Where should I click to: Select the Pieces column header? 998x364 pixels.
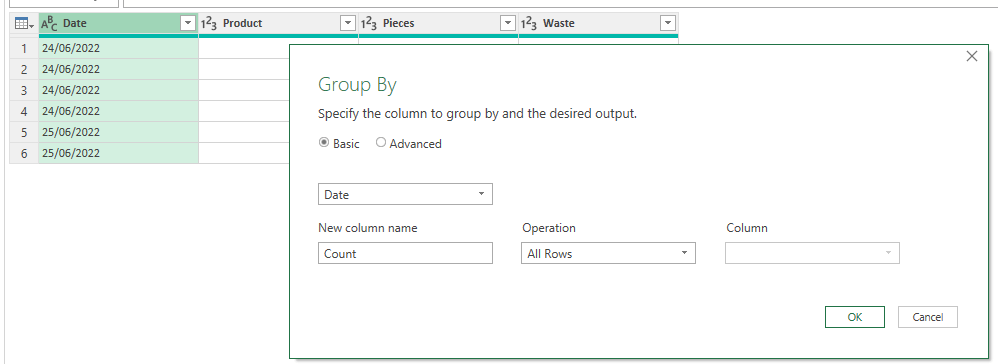(439, 24)
